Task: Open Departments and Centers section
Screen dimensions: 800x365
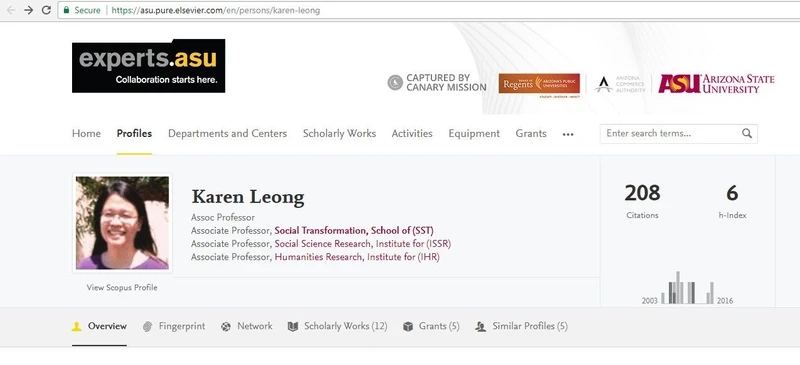Action: [x=228, y=134]
